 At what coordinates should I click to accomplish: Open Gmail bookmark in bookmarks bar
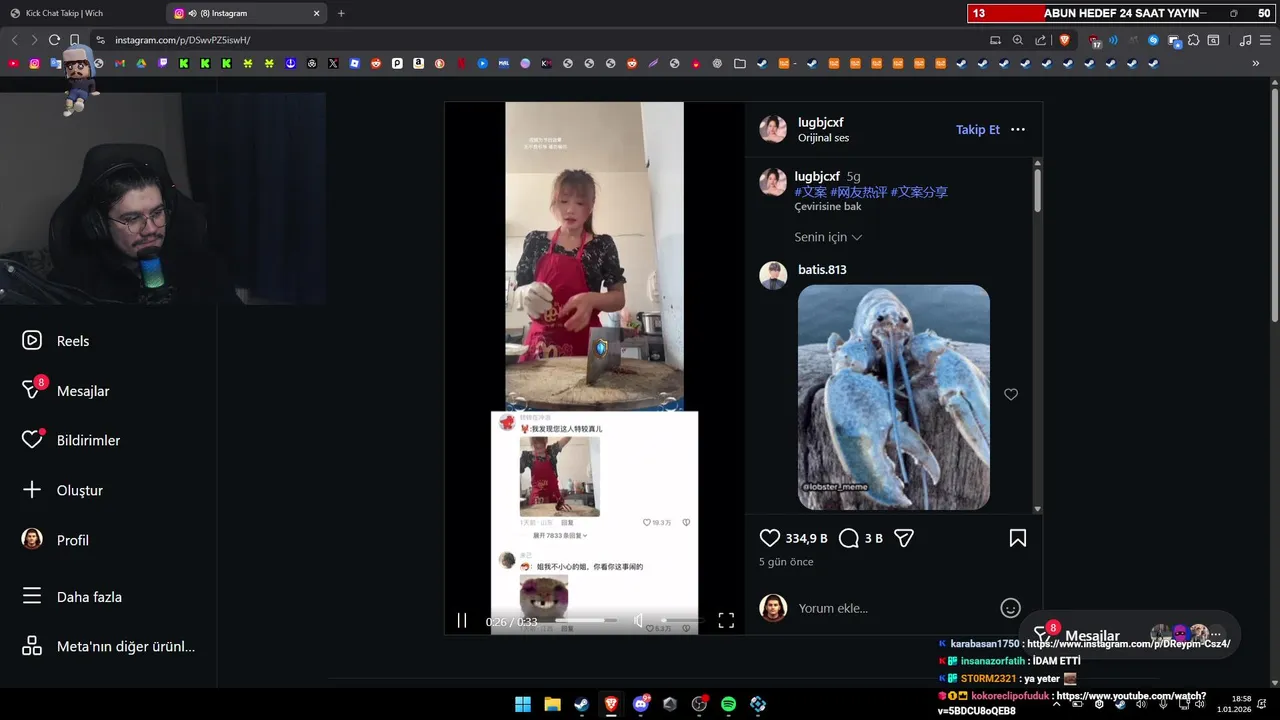[120, 63]
